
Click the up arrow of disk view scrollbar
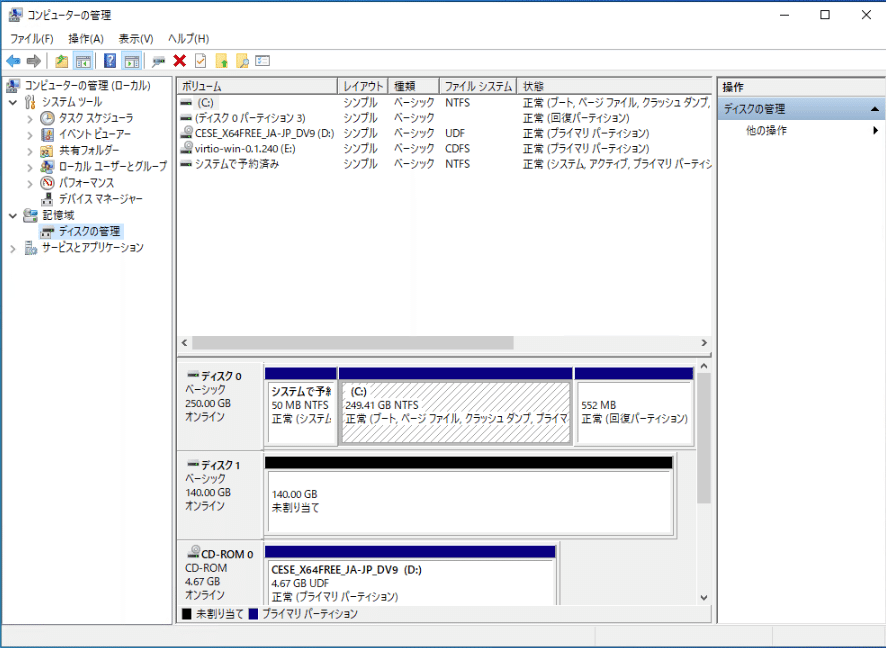pyautogui.click(x=703, y=367)
